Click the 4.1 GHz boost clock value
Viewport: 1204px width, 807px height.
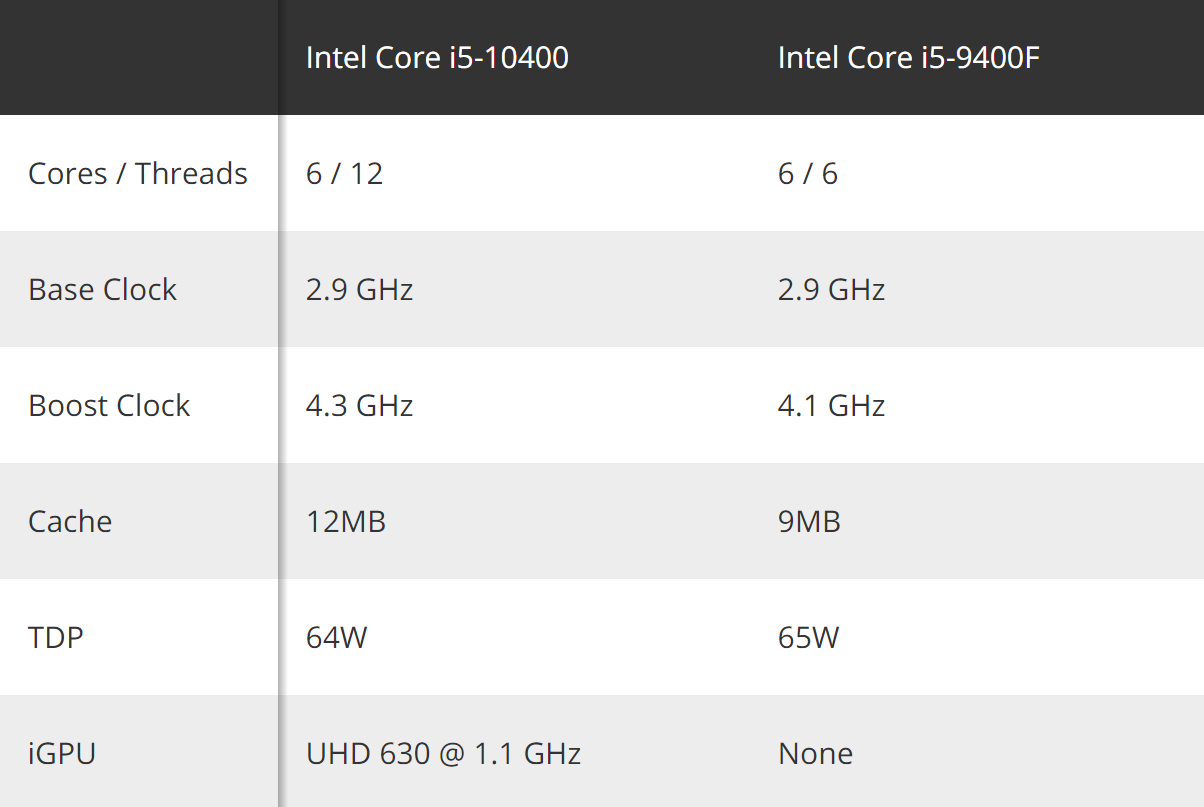[831, 406]
